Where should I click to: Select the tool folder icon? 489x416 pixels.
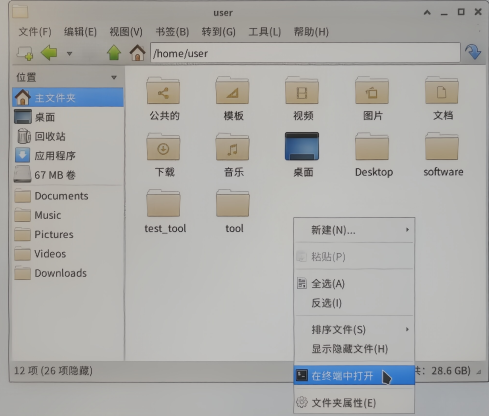[232, 203]
